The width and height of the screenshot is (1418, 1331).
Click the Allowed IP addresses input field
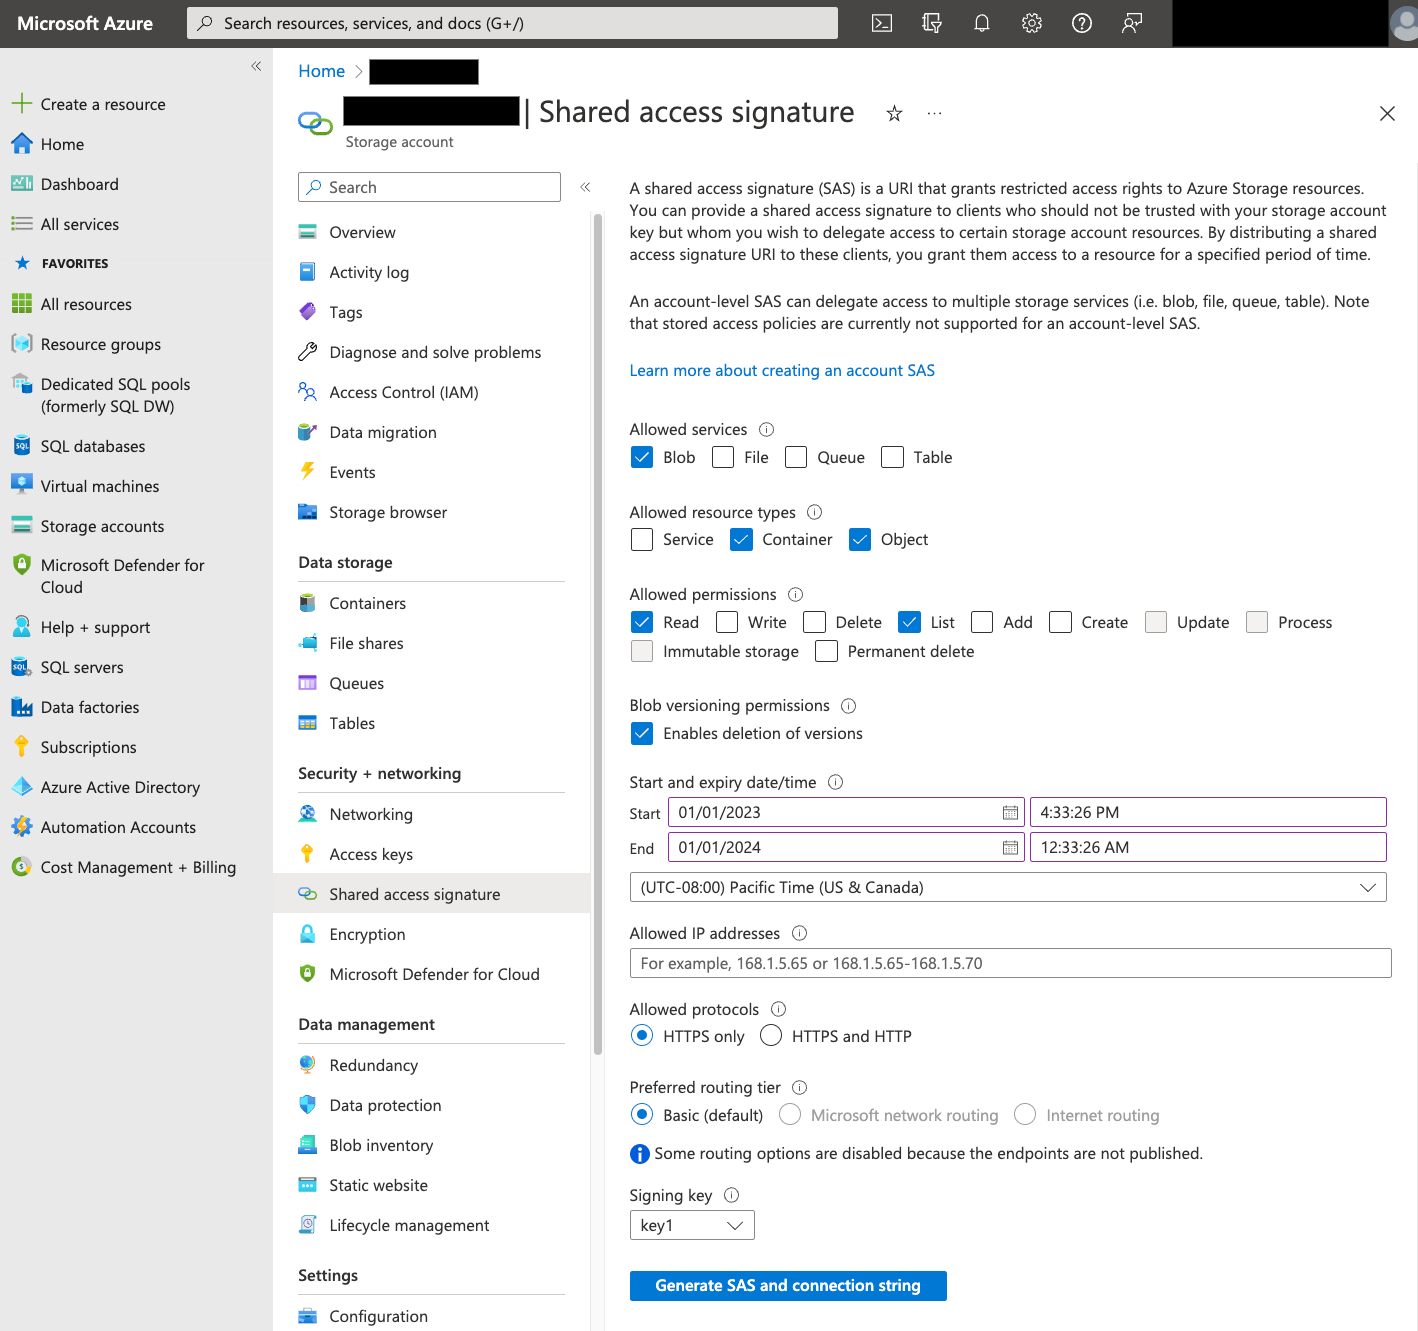pos(1008,963)
